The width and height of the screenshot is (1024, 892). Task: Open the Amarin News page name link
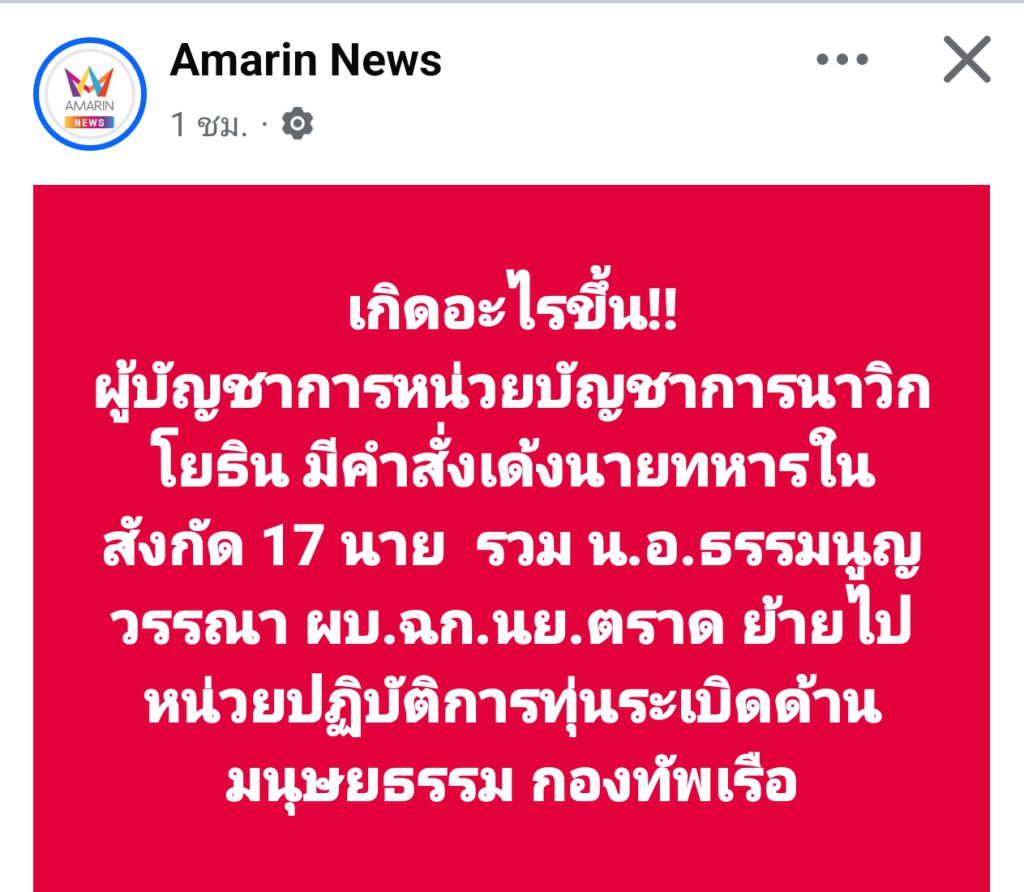click(306, 60)
